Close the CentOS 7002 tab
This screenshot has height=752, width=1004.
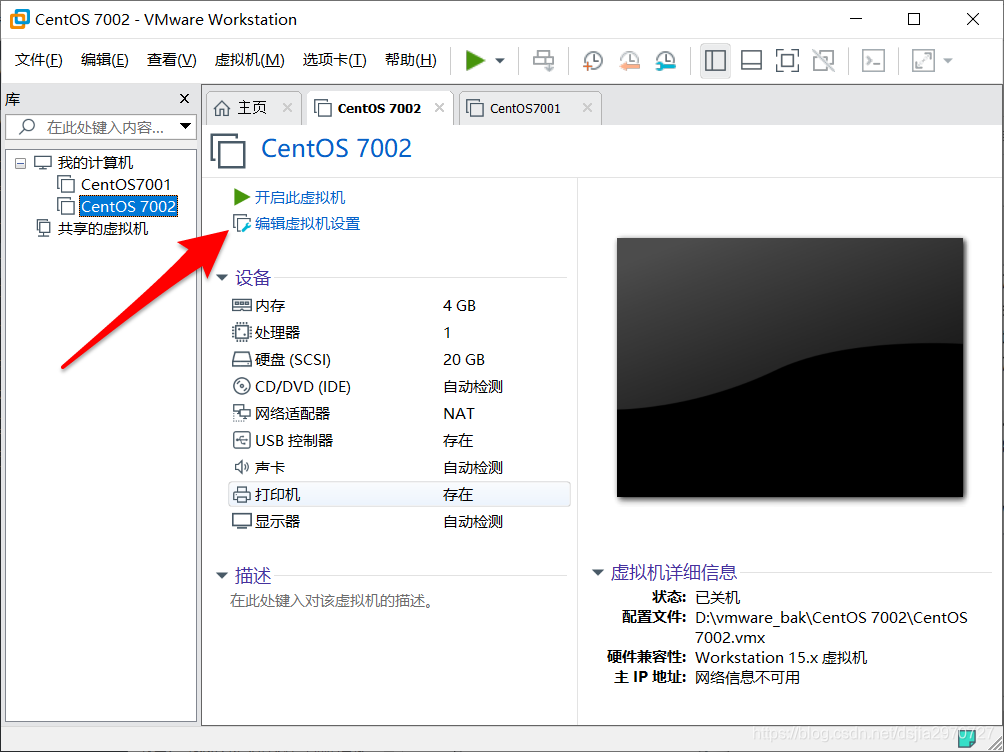[439, 108]
